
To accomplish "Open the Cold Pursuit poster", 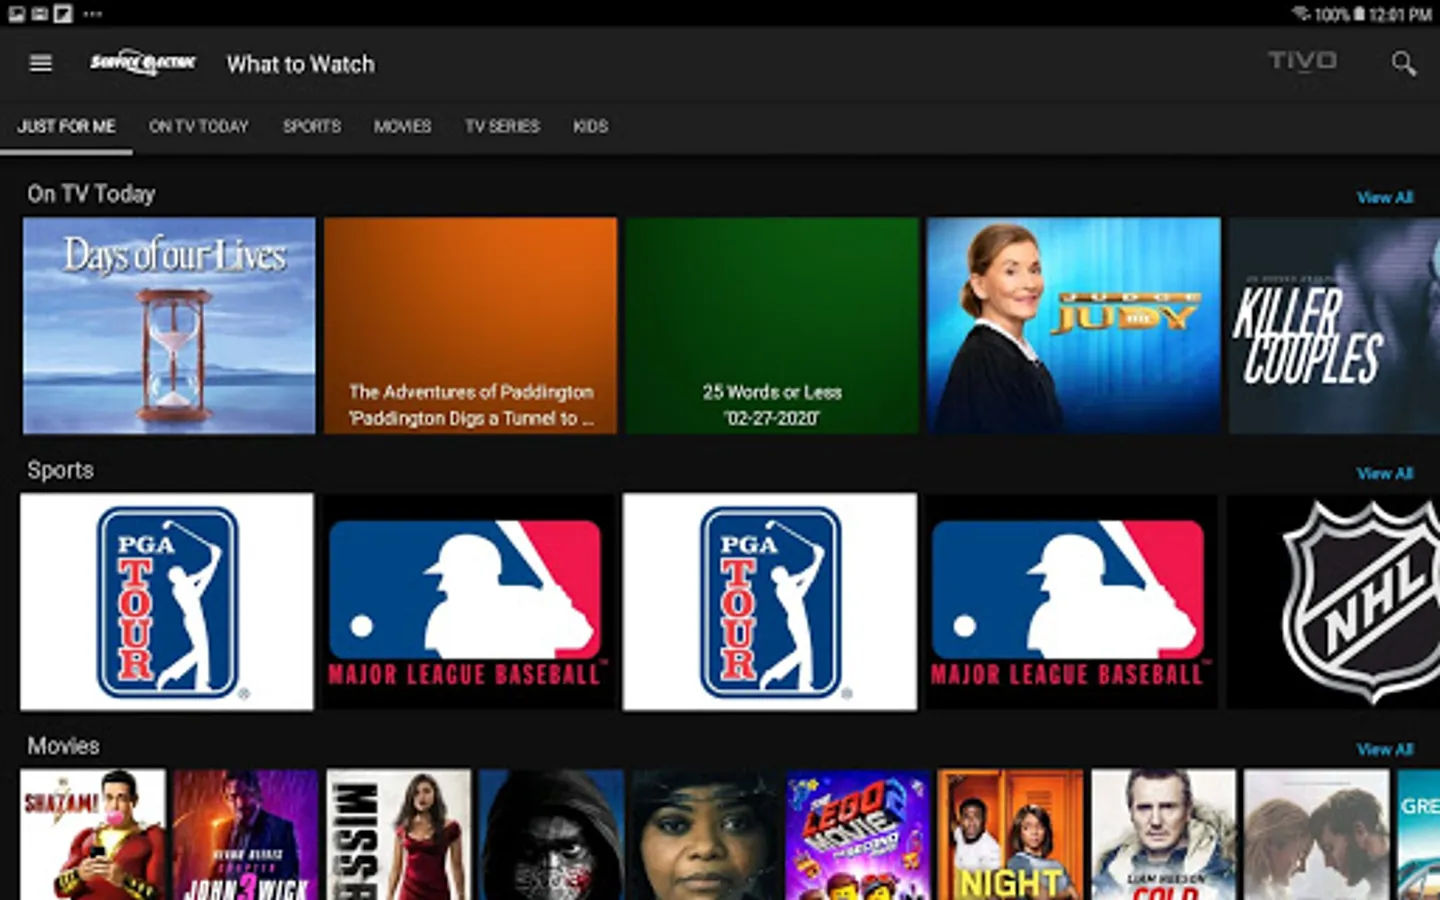I will click(1163, 834).
